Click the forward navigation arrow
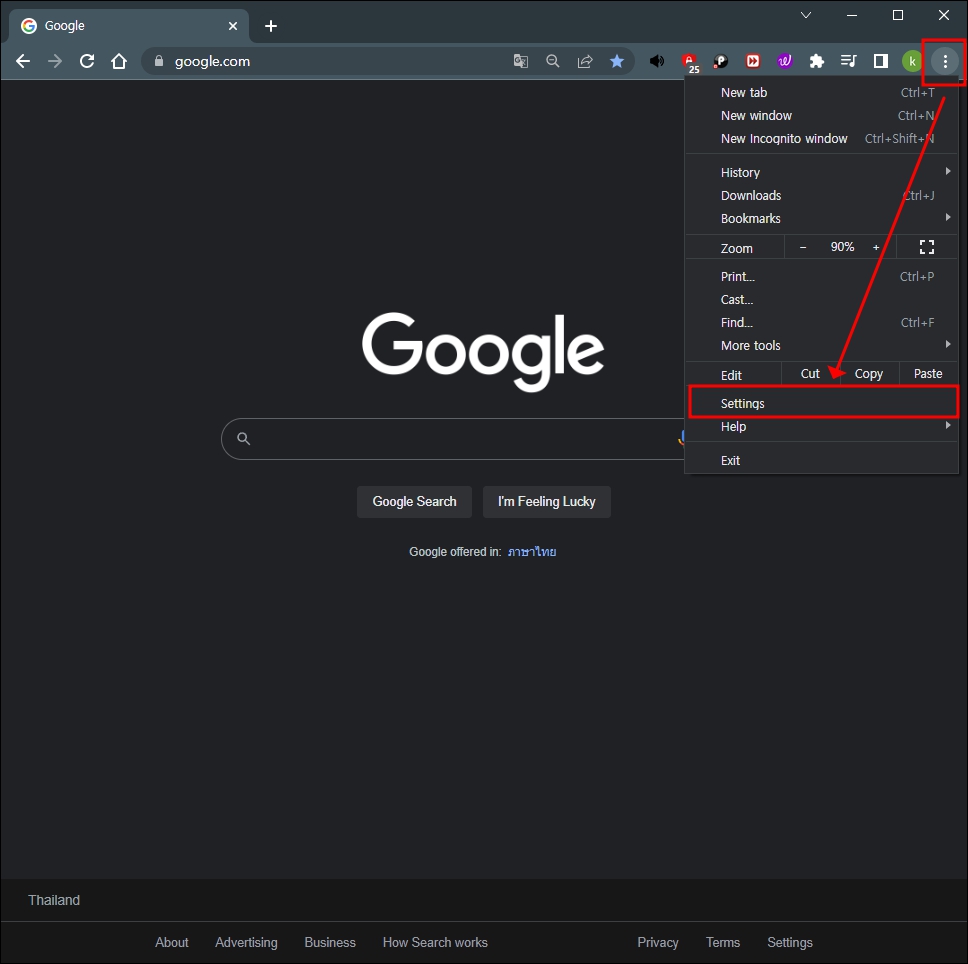Viewport: 968px width, 964px height. [55, 61]
